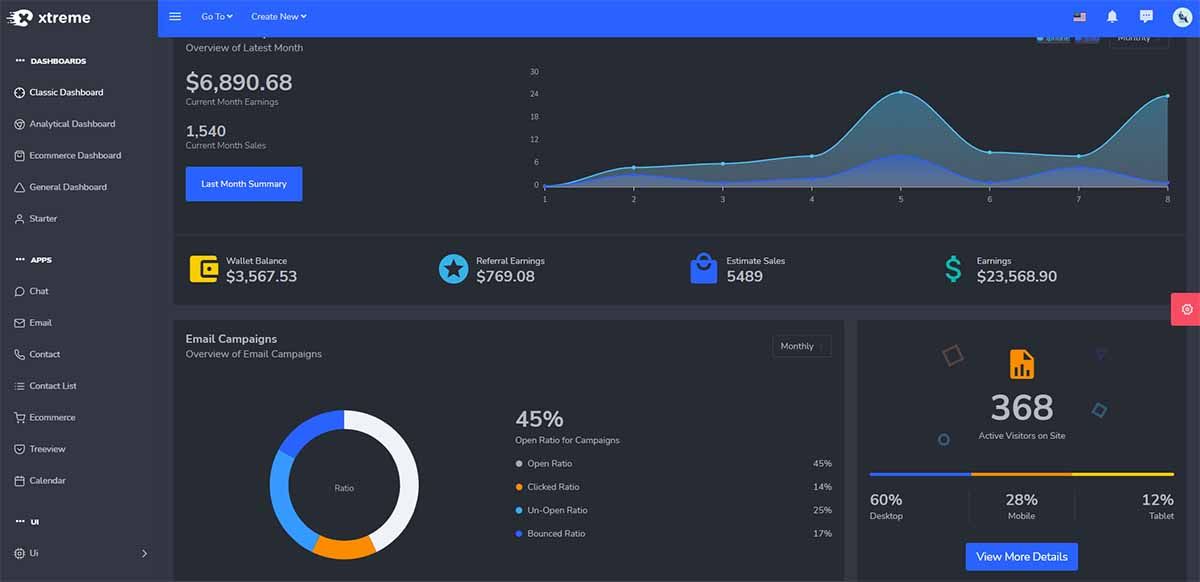Open the Contact app link
This screenshot has width=1200, height=582.
click(45, 355)
